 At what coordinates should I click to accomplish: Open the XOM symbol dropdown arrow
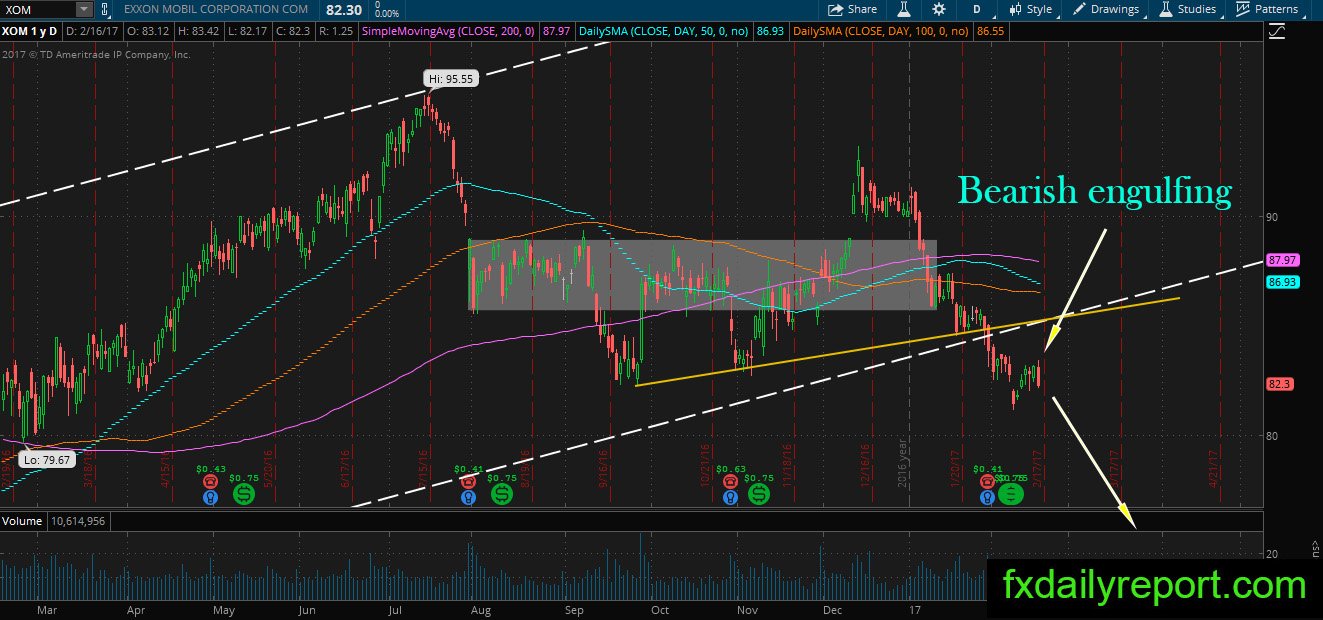click(x=84, y=10)
